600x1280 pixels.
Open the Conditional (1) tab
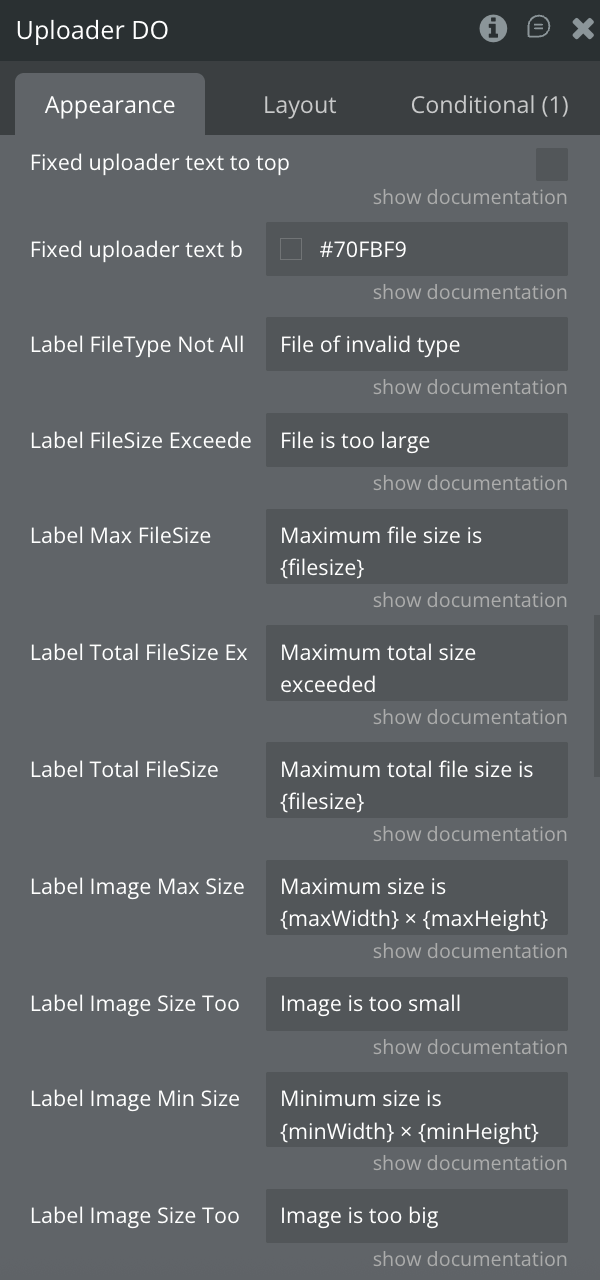(x=489, y=105)
